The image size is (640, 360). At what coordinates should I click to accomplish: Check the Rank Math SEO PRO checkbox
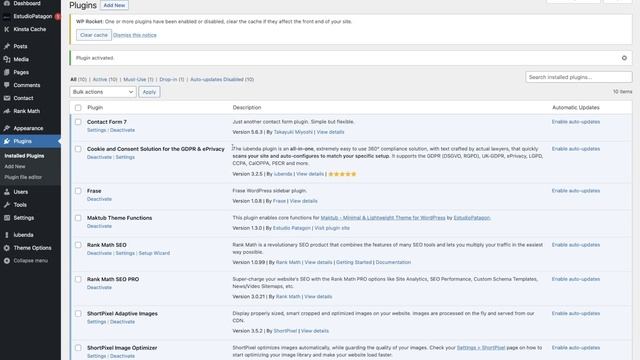(78, 279)
